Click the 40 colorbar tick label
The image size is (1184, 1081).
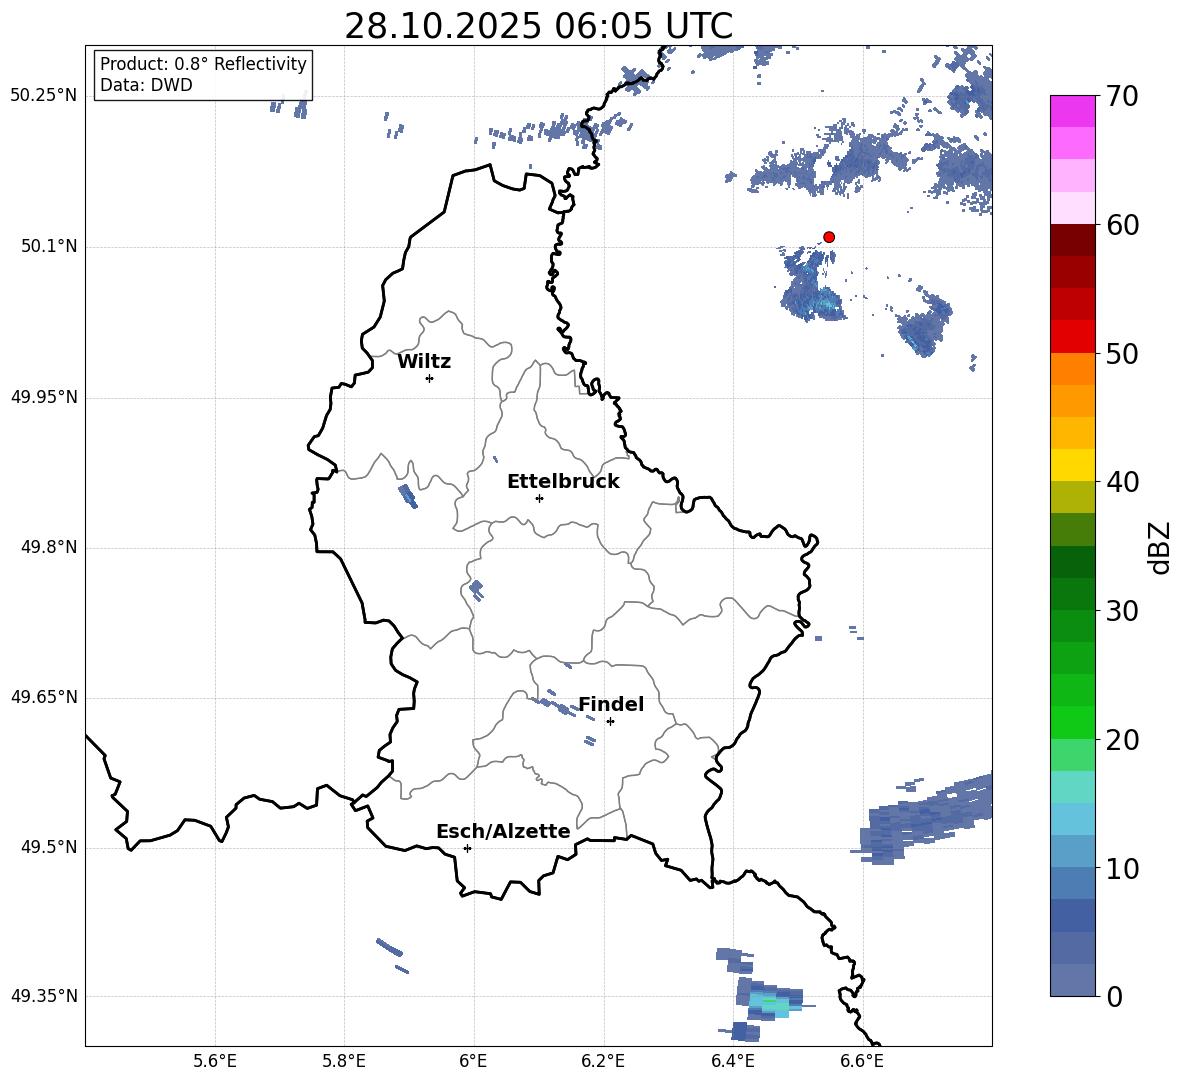tap(1122, 482)
